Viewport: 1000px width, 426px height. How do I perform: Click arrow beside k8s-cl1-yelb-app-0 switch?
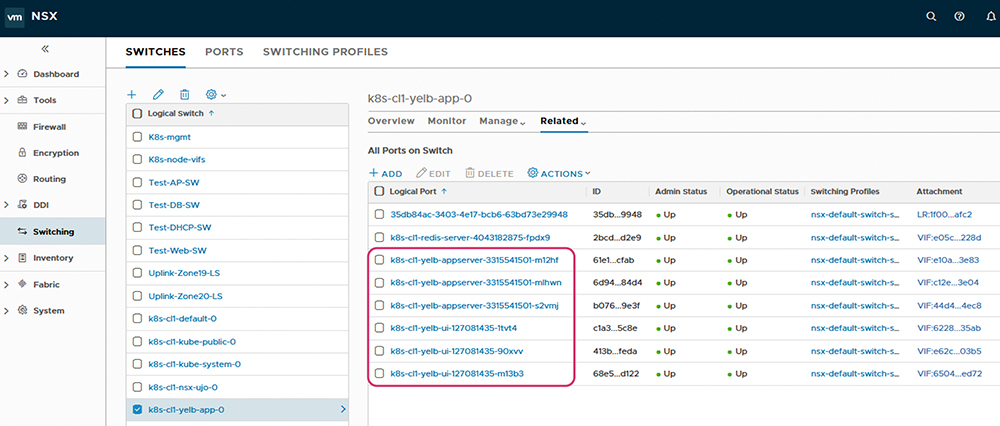[x=343, y=409]
